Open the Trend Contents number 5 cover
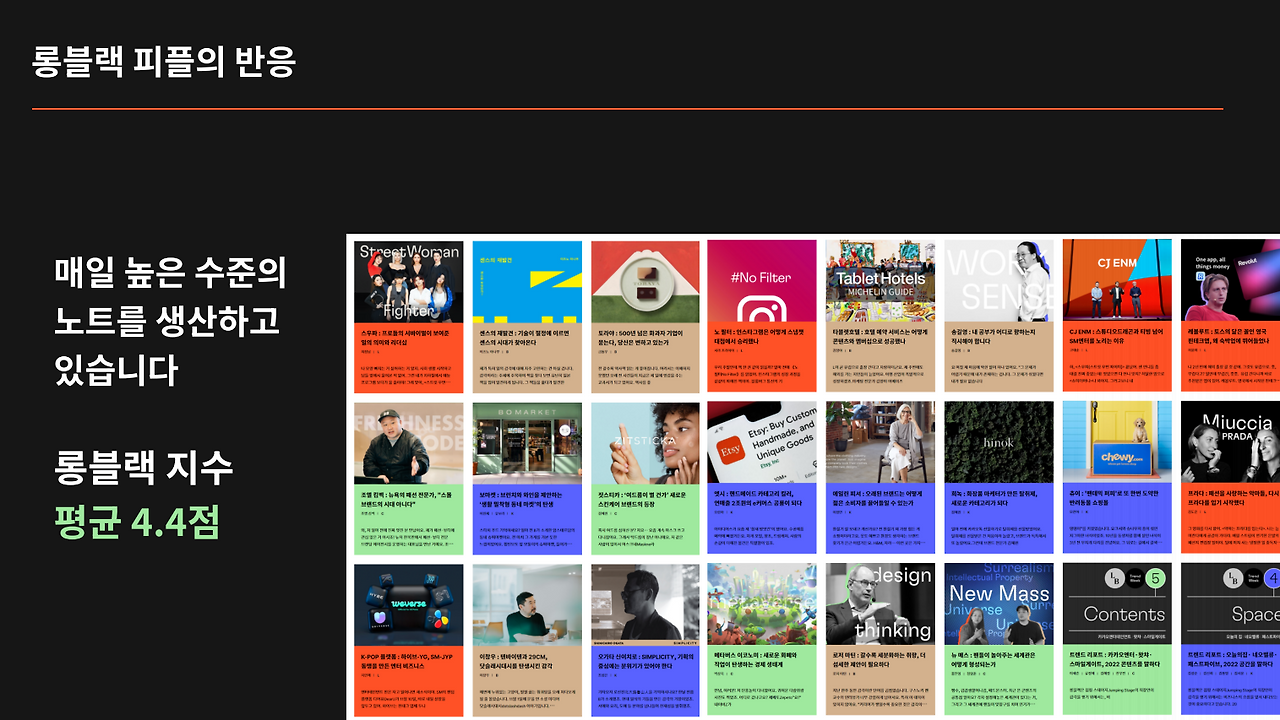This screenshot has height=720, width=1280. click(1117, 605)
